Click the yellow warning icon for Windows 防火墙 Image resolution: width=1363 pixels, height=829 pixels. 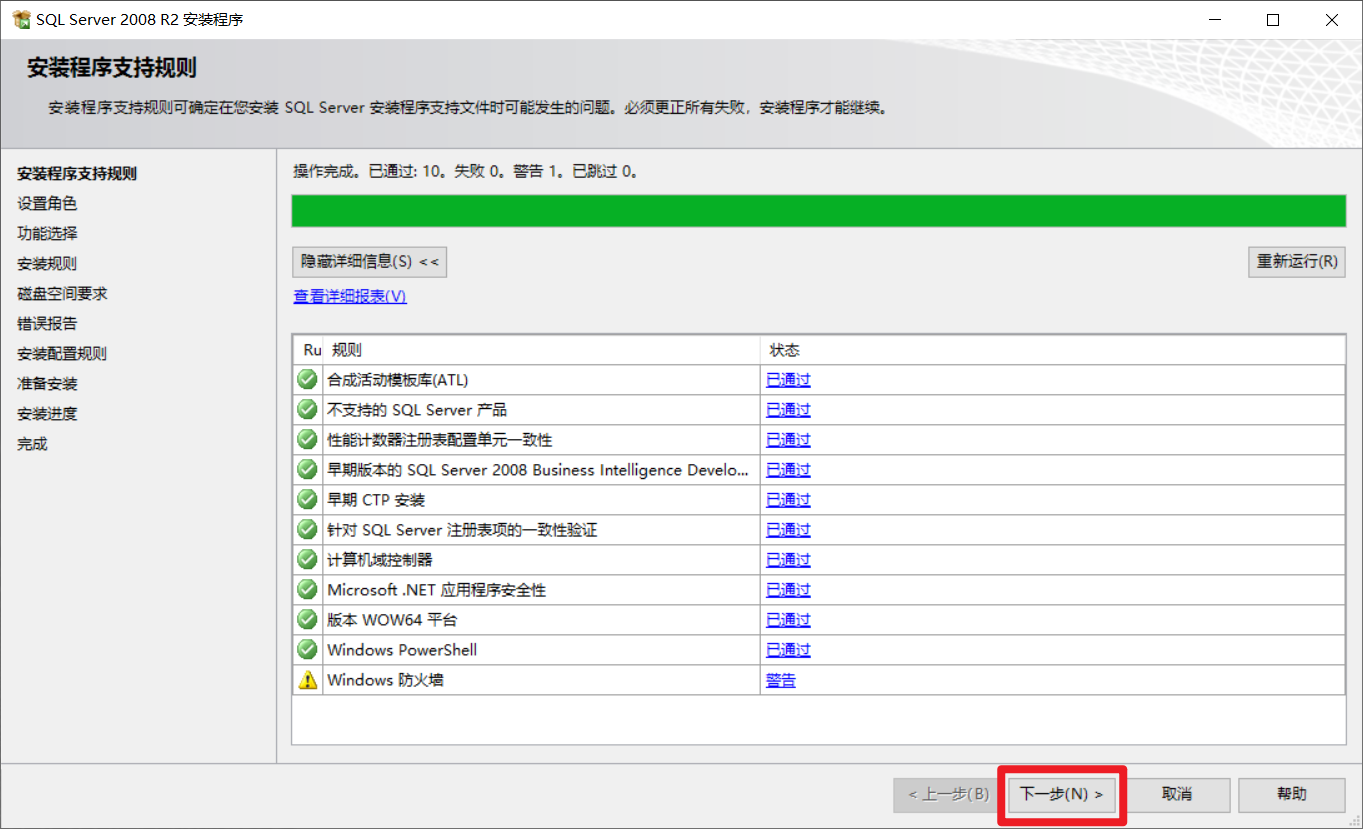(x=307, y=680)
